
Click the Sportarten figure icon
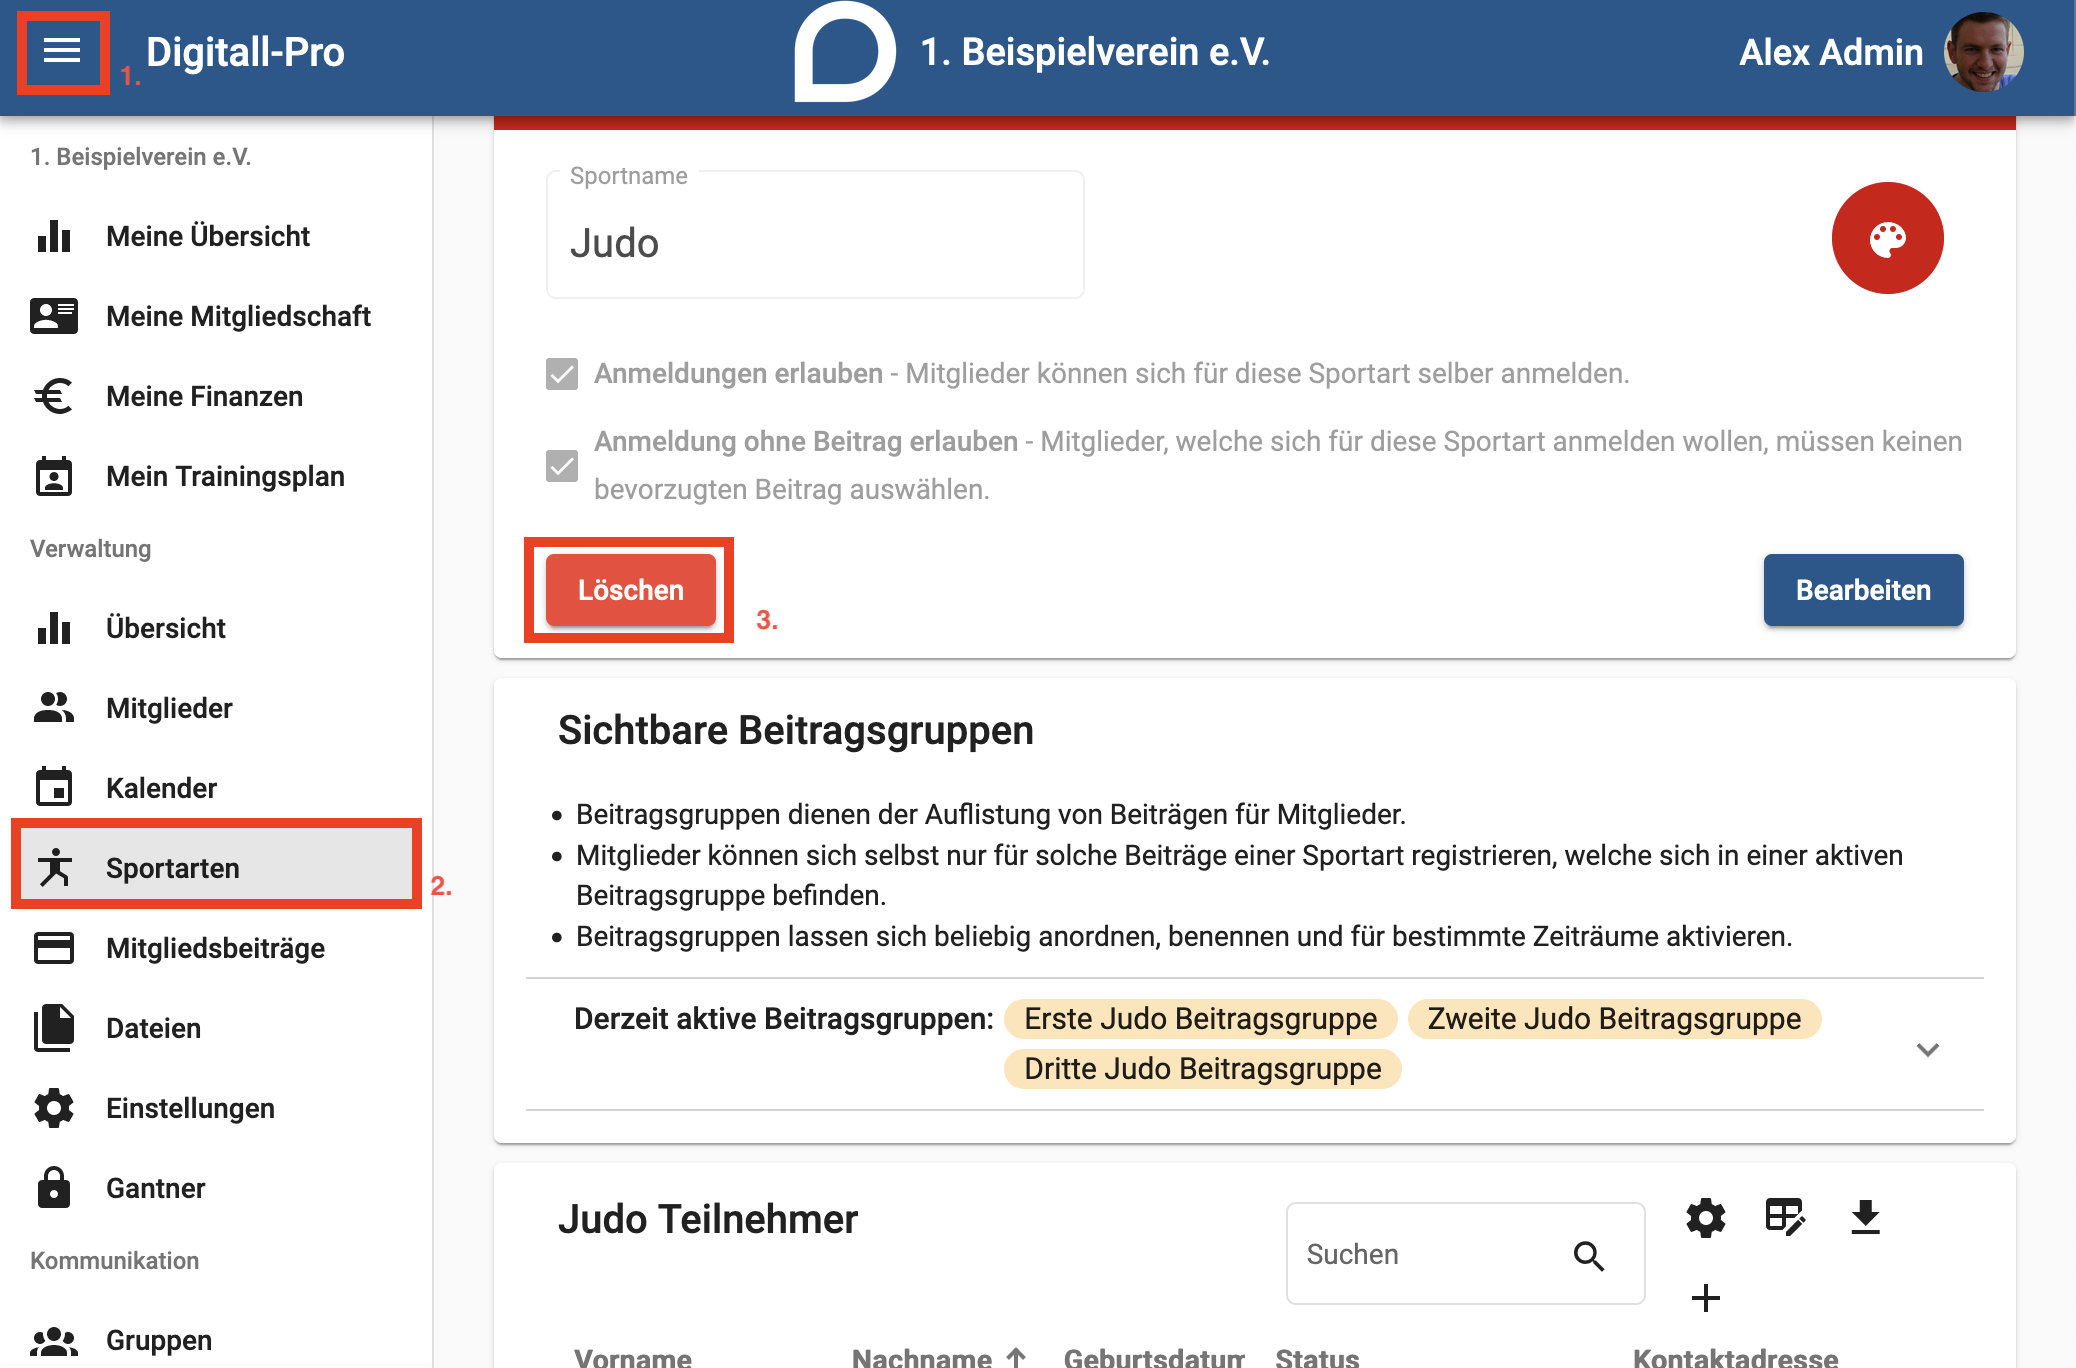coord(54,868)
